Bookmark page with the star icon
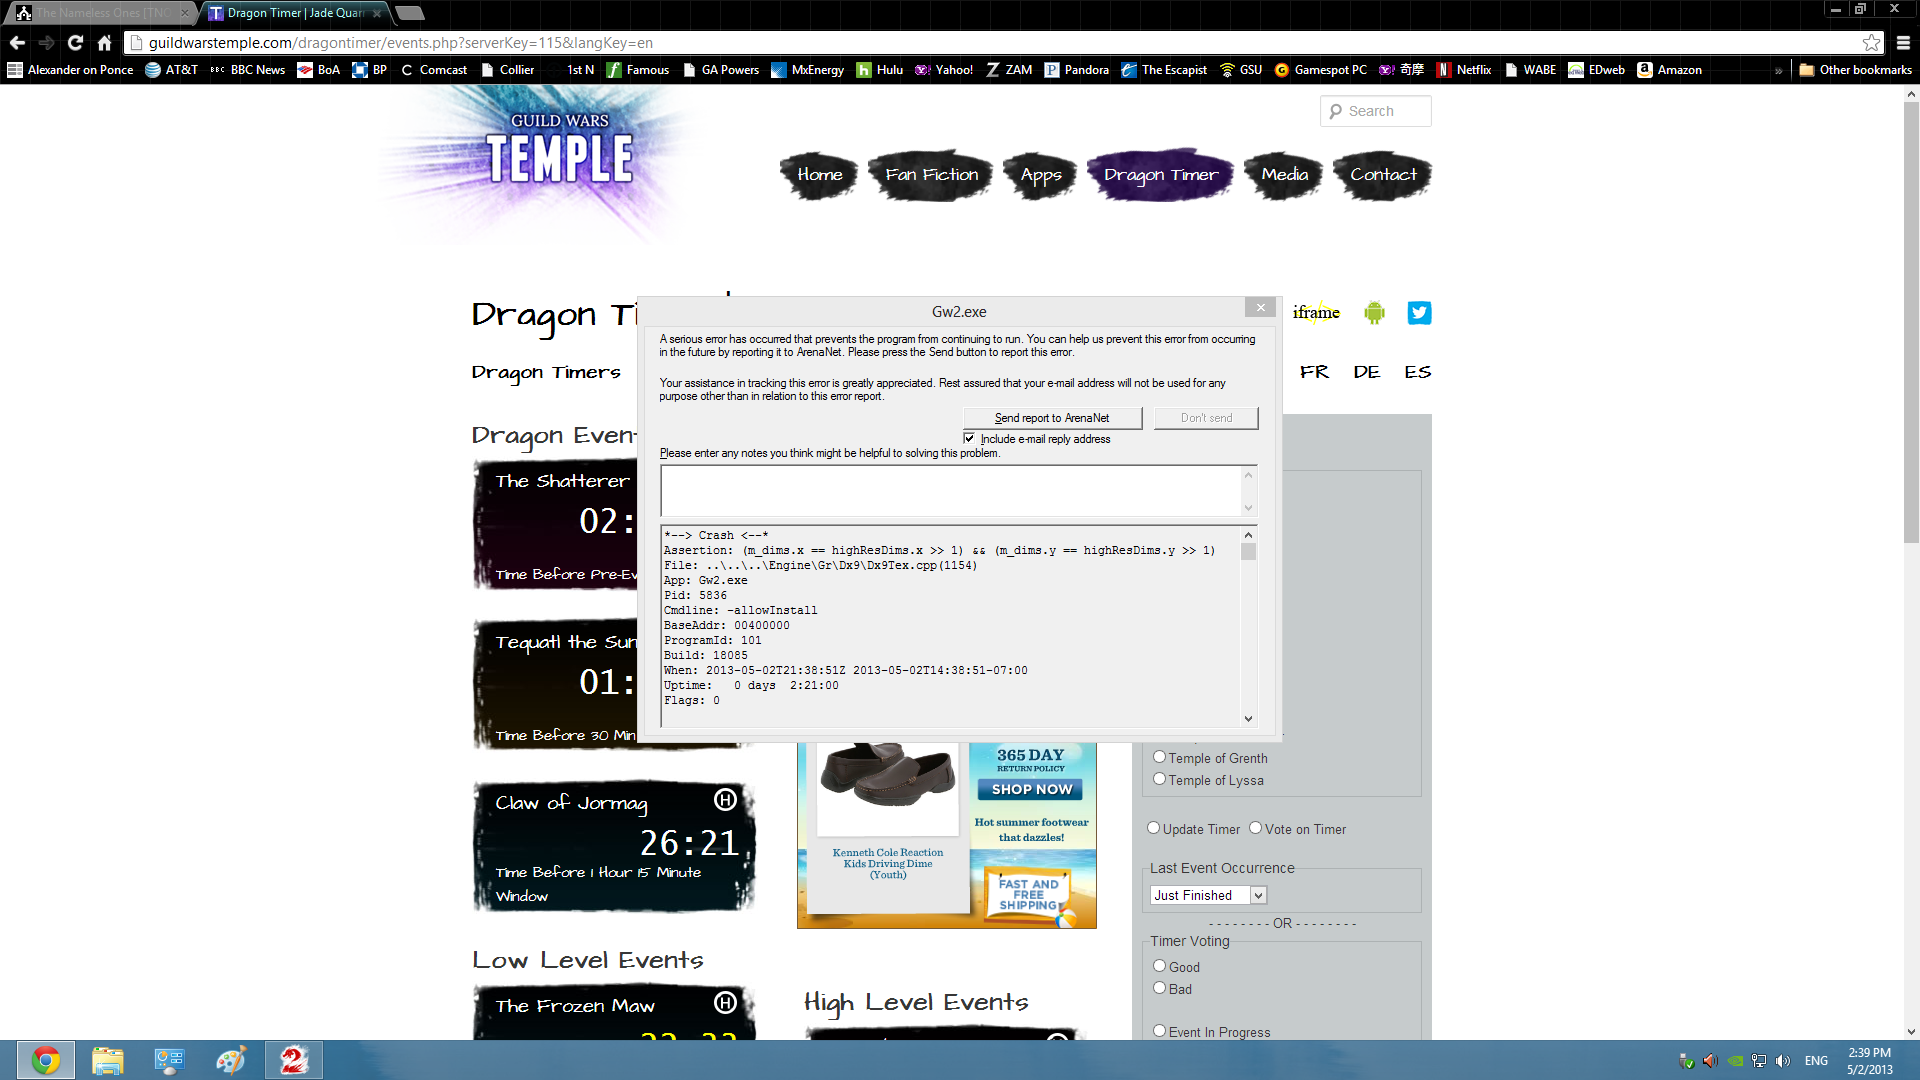This screenshot has width=1920, height=1080. (x=1871, y=43)
